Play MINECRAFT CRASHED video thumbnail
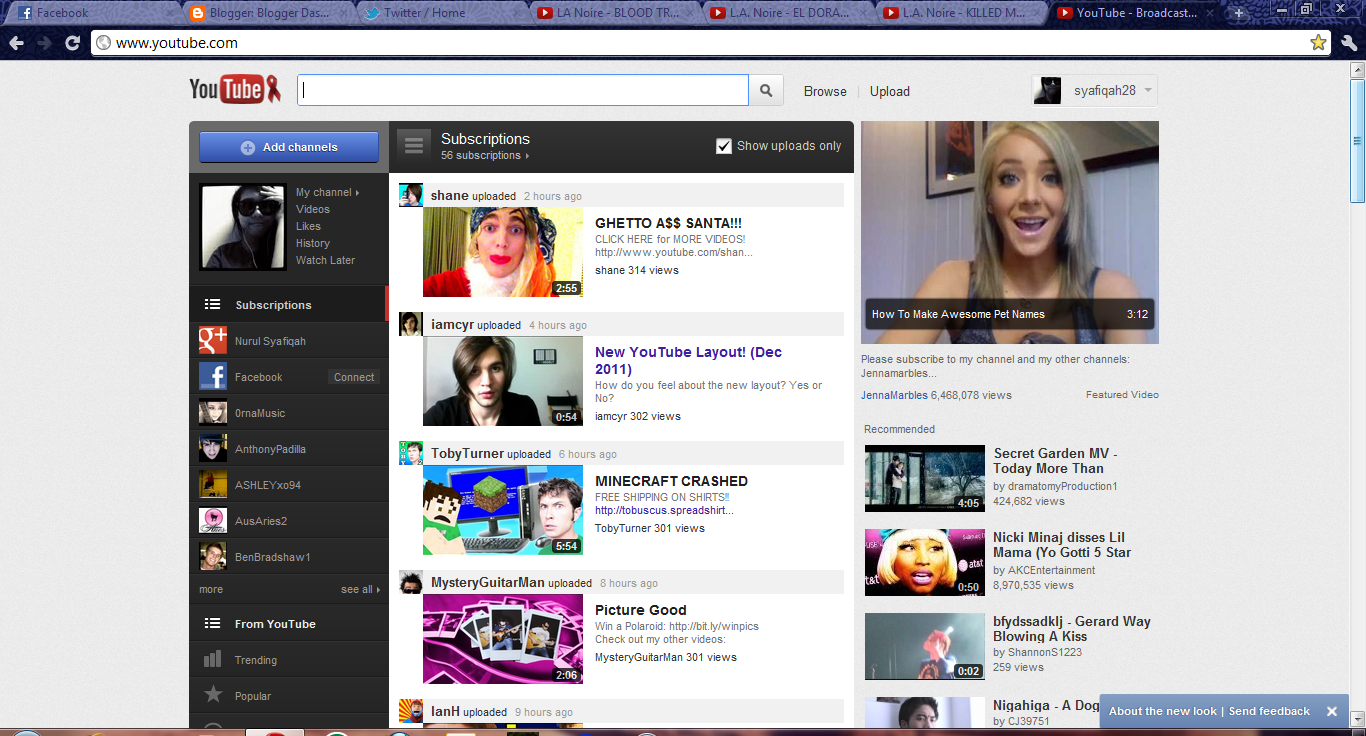Image resolution: width=1366 pixels, height=736 pixels. point(503,510)
